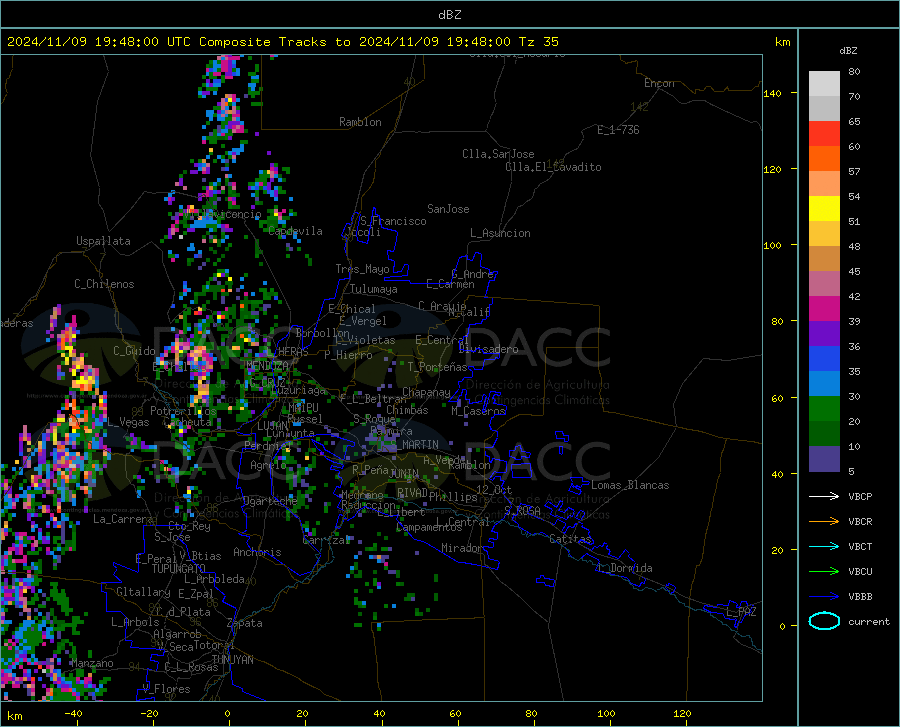Click the S_Francisco map label
This screenshot has width=900, height=727.
(x=393, y=221)
